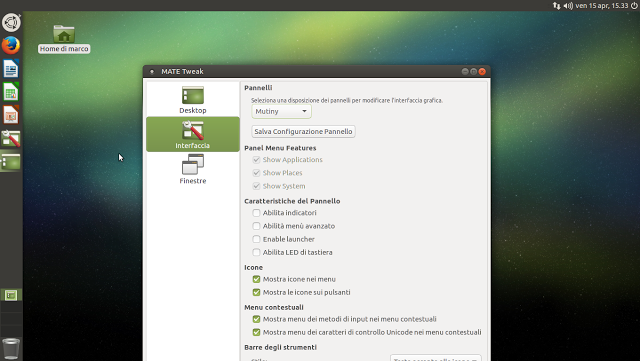Click the Panel Menu Features heading
Screen dimensions: 640x361
click(280, 148)
